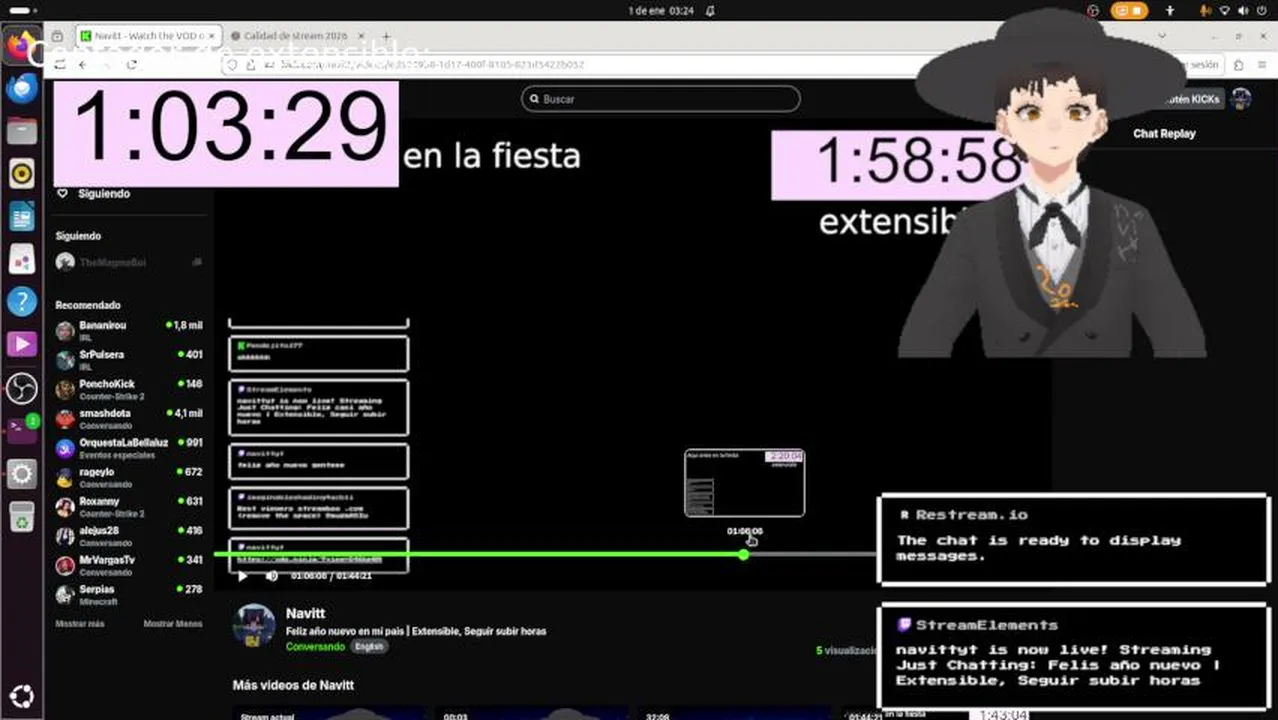Play the Navitt VOD video
The height and width of the screenshot is (720, 1278).
point(242,576)
